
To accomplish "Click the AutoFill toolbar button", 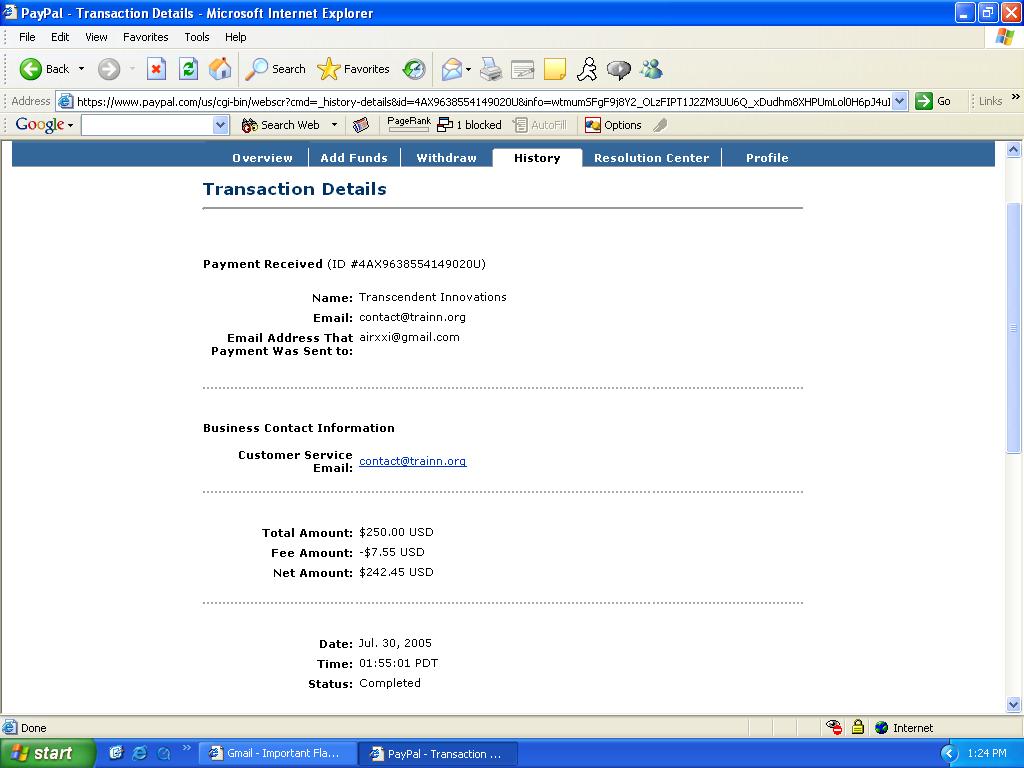I will (x=539, y=125).
